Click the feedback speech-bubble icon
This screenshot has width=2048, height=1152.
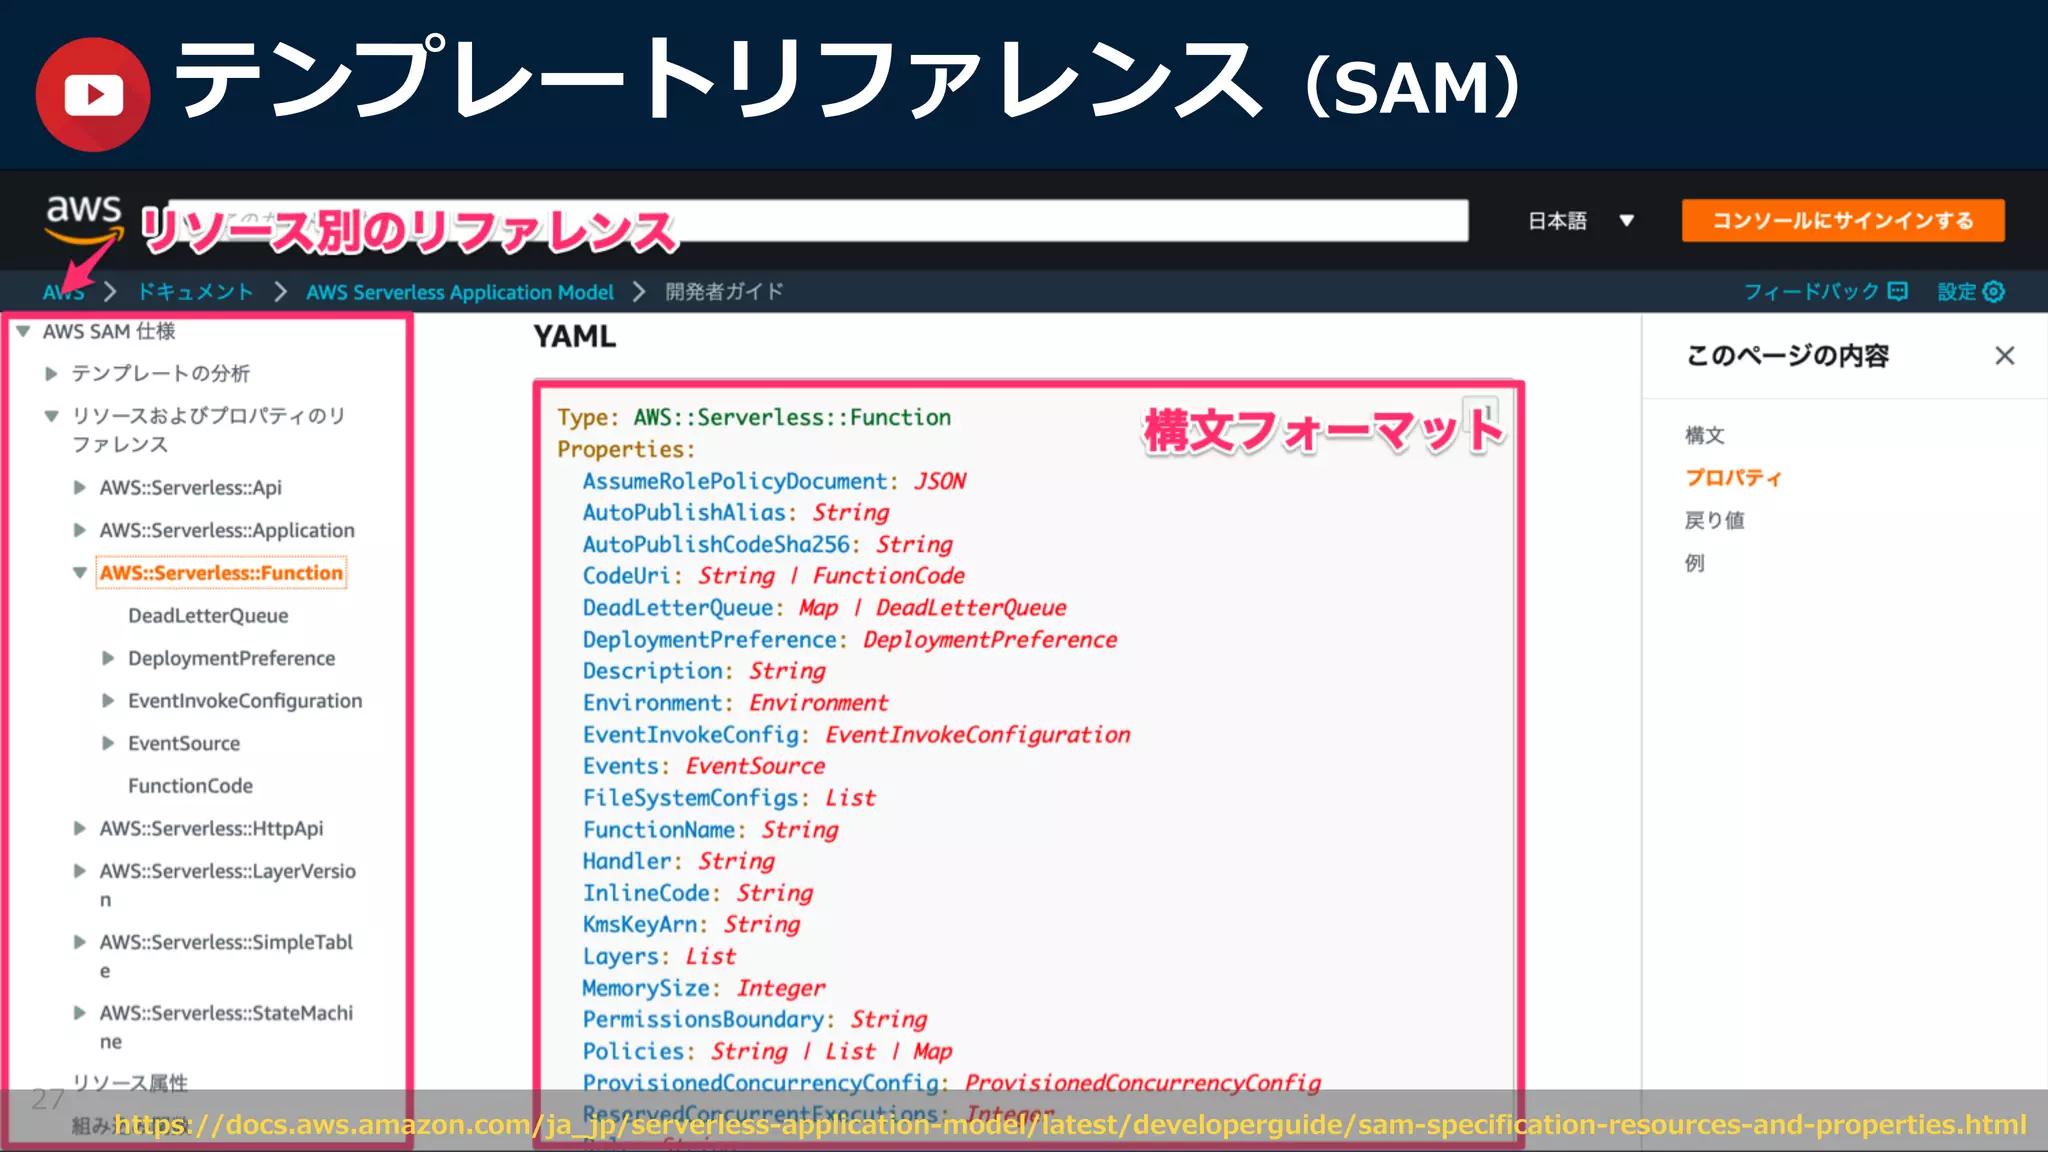click(1897, 291)
